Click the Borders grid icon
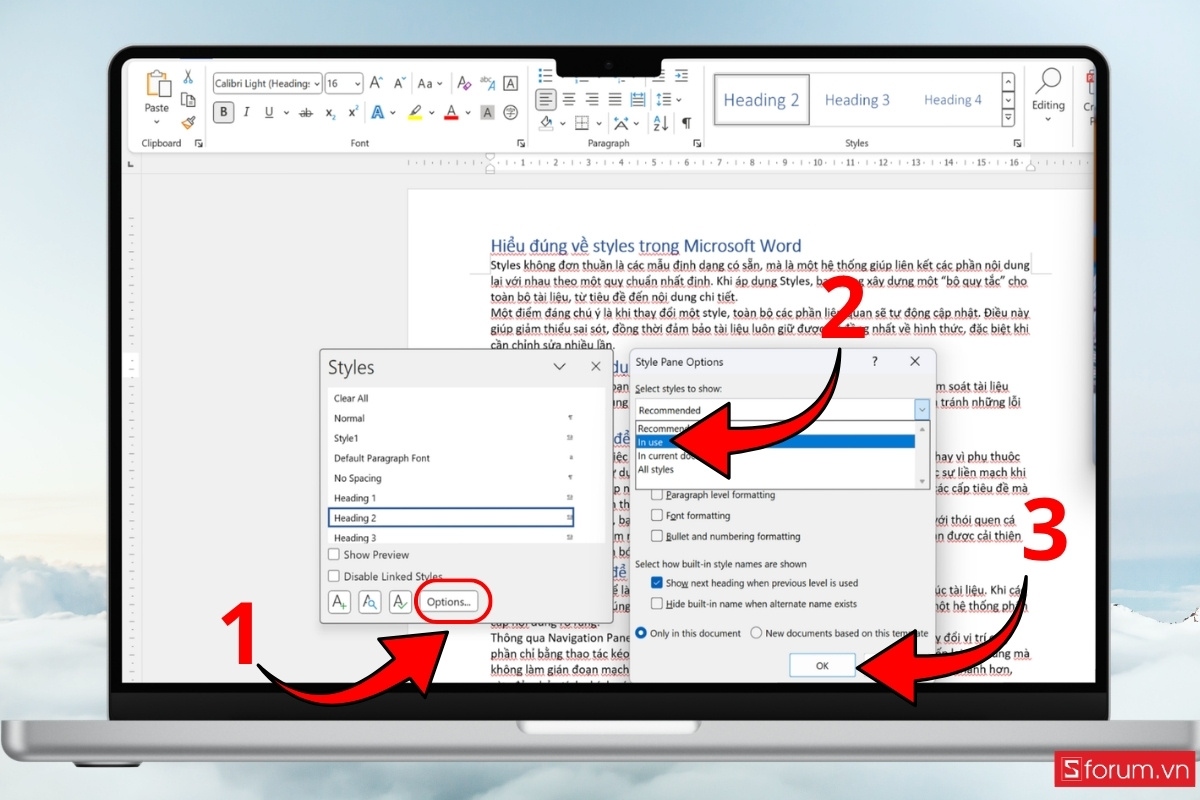Viewport: 1200px width, 800px height. tap(580, 124)
